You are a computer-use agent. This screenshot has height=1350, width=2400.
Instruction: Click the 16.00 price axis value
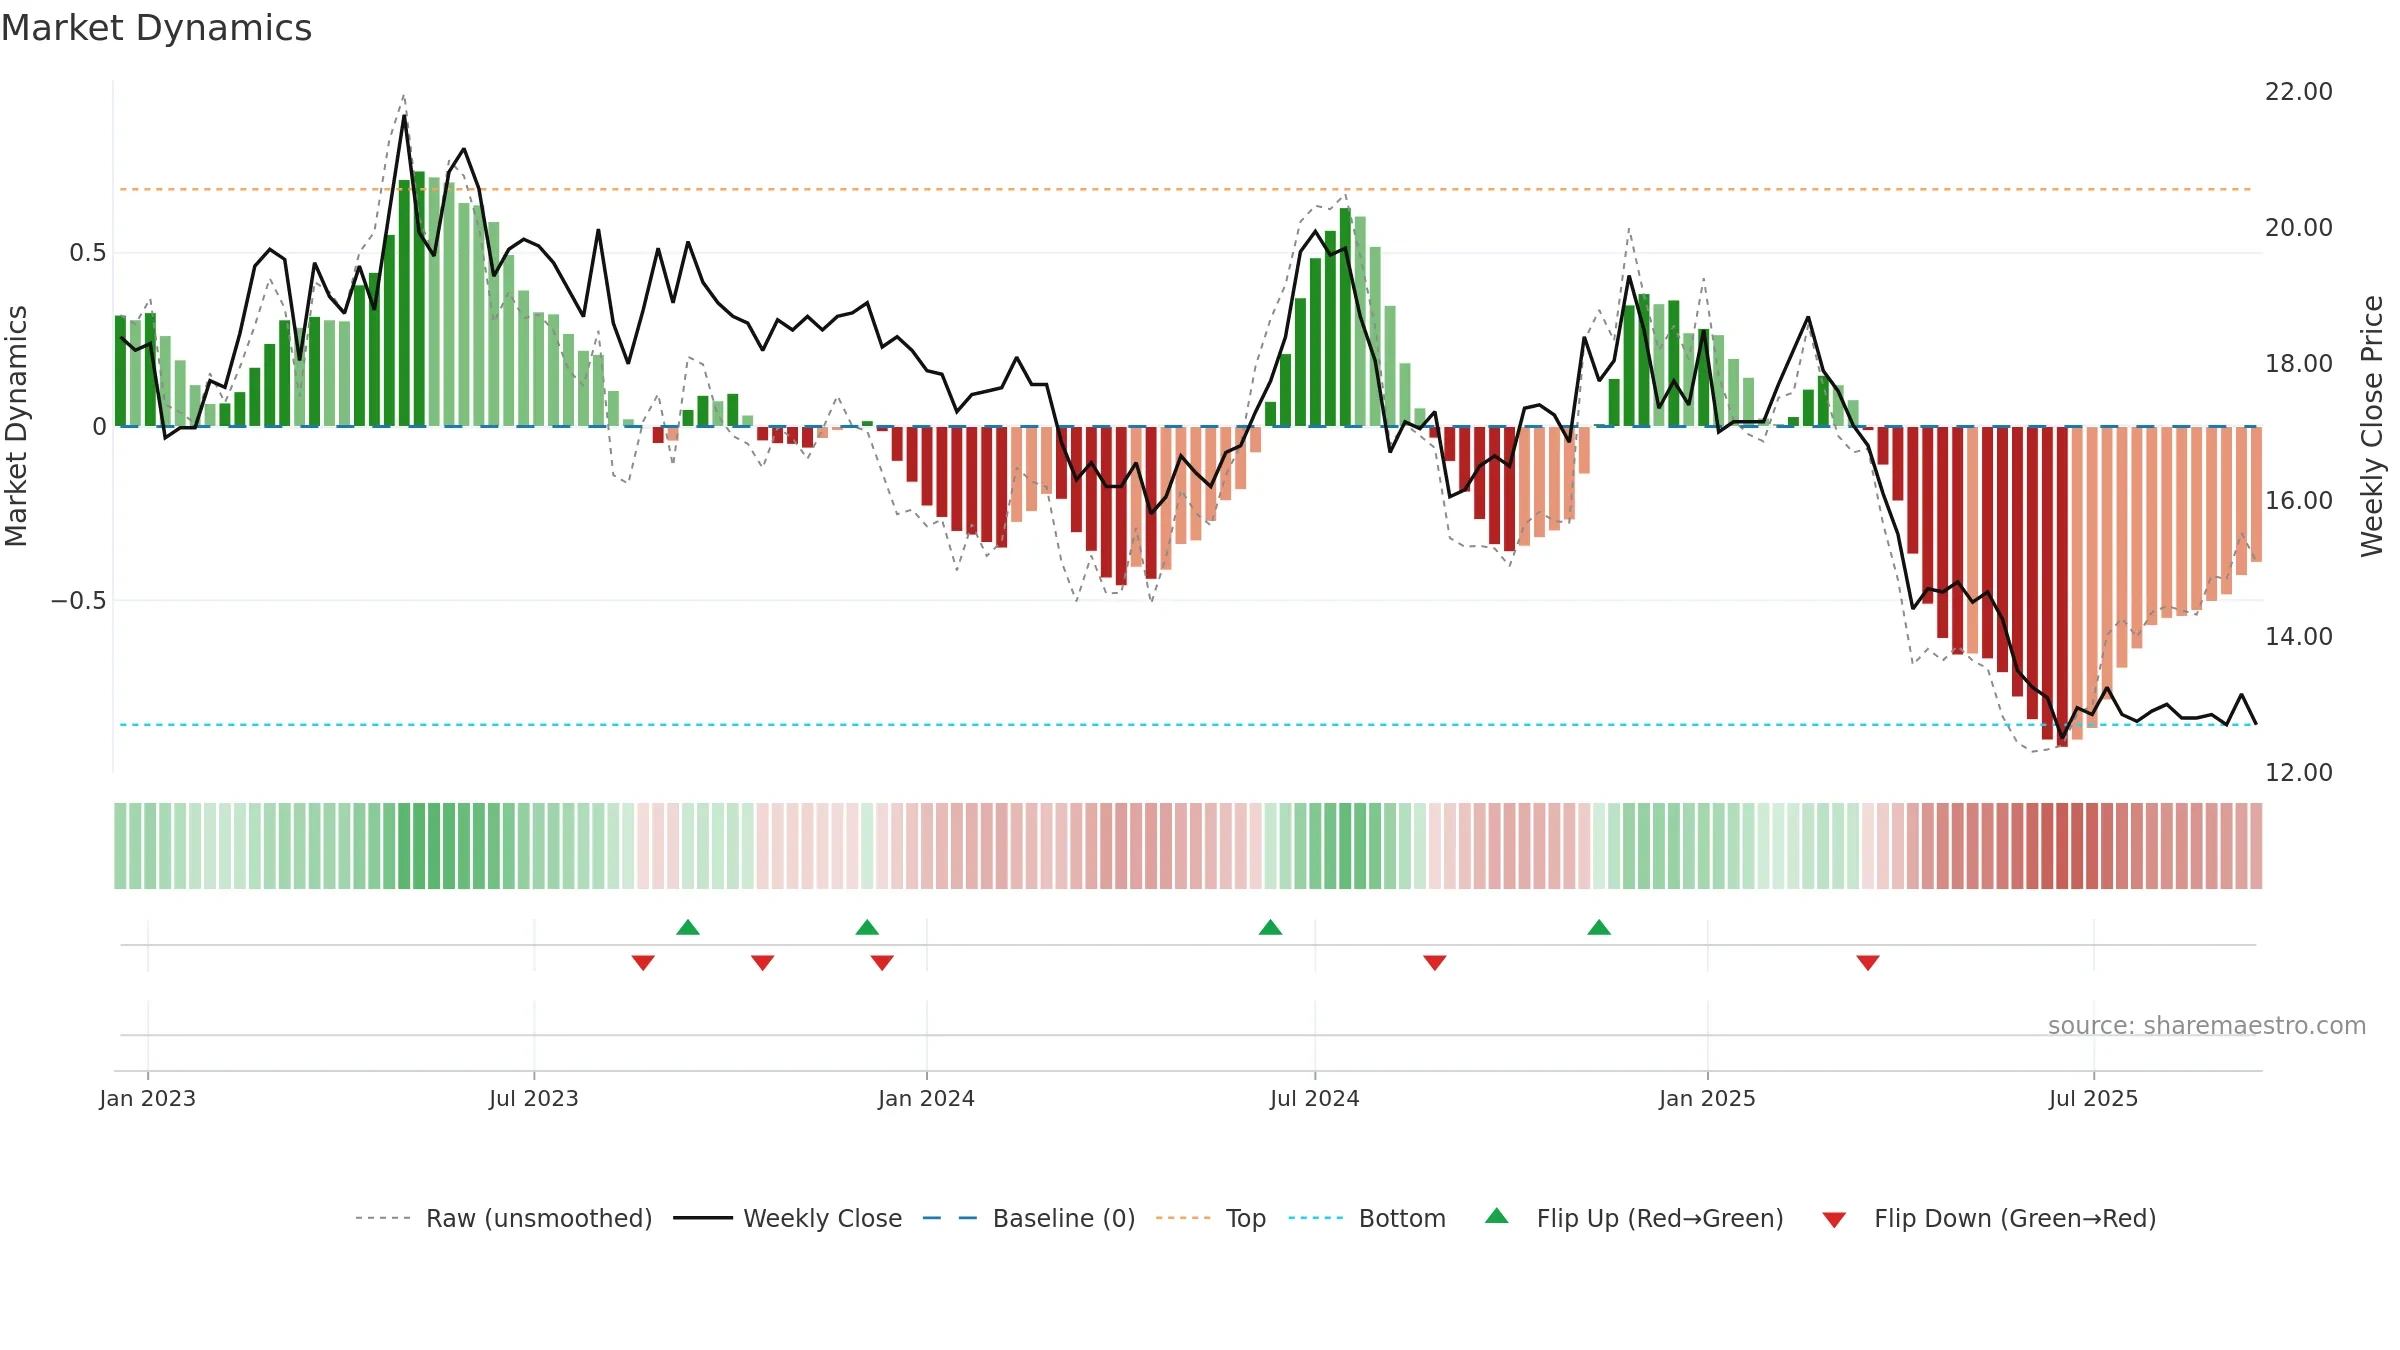click(2299, 500)
